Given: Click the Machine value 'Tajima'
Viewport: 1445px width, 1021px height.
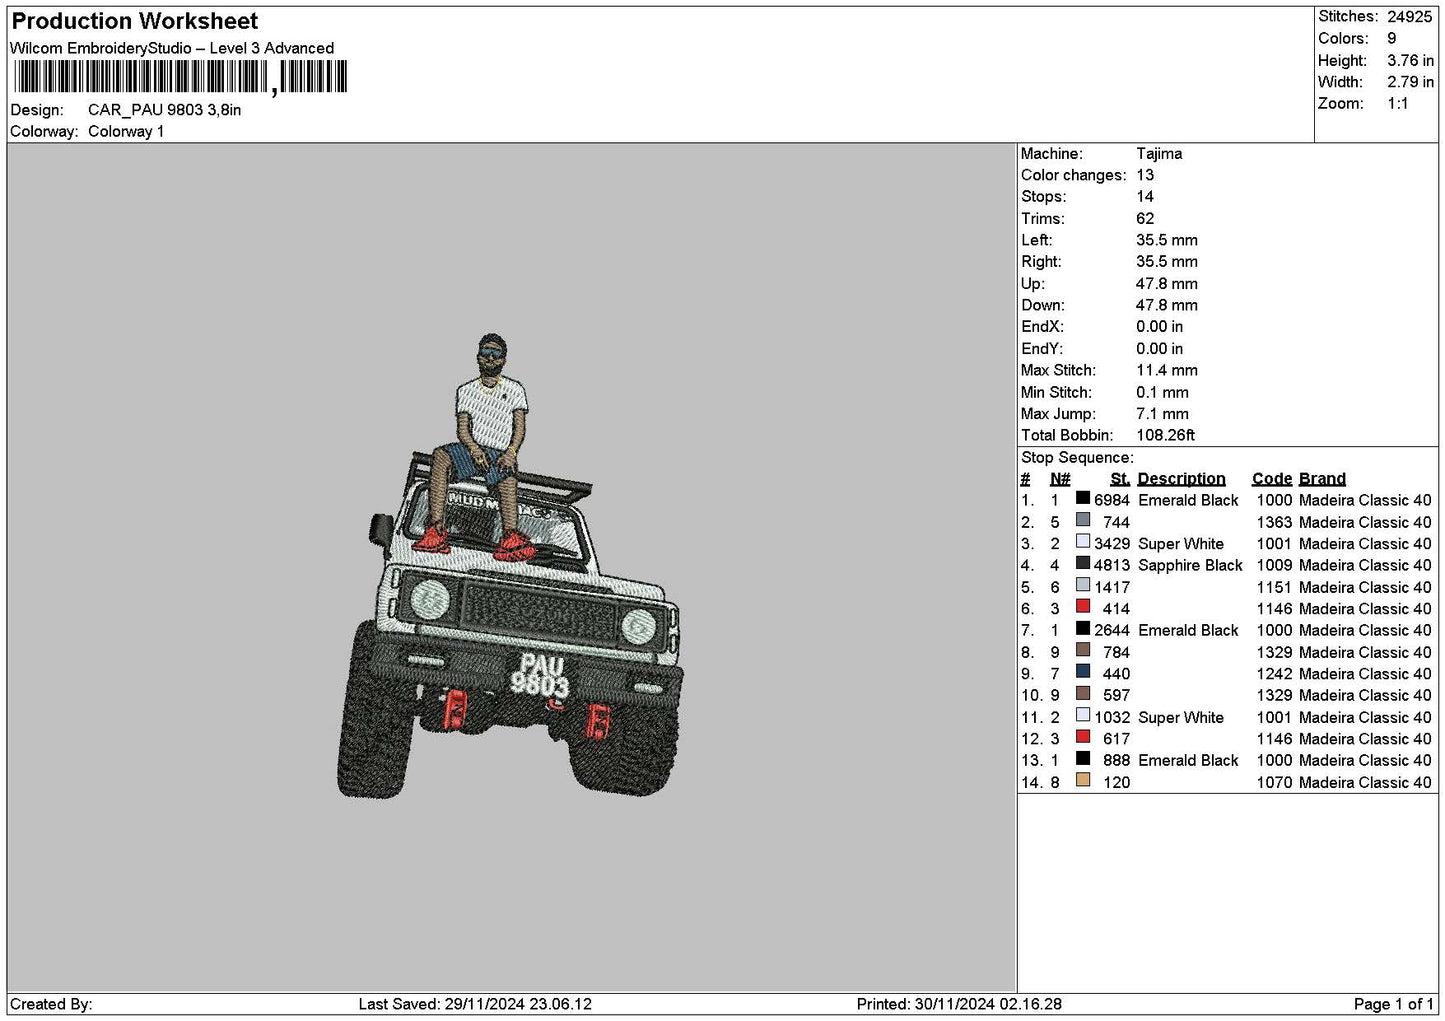Looking at the screenshot, I should point(1159,154).
